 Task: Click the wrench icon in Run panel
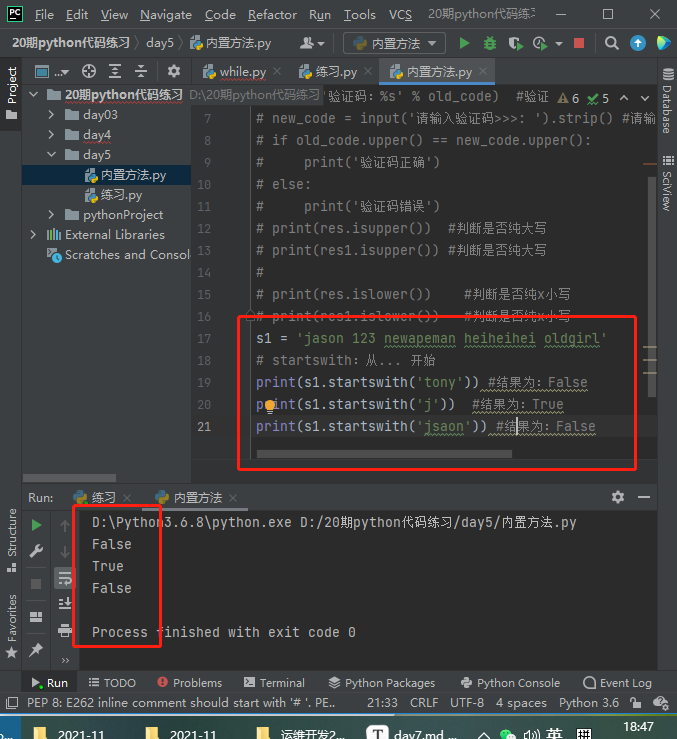click(x=36, y=550)
